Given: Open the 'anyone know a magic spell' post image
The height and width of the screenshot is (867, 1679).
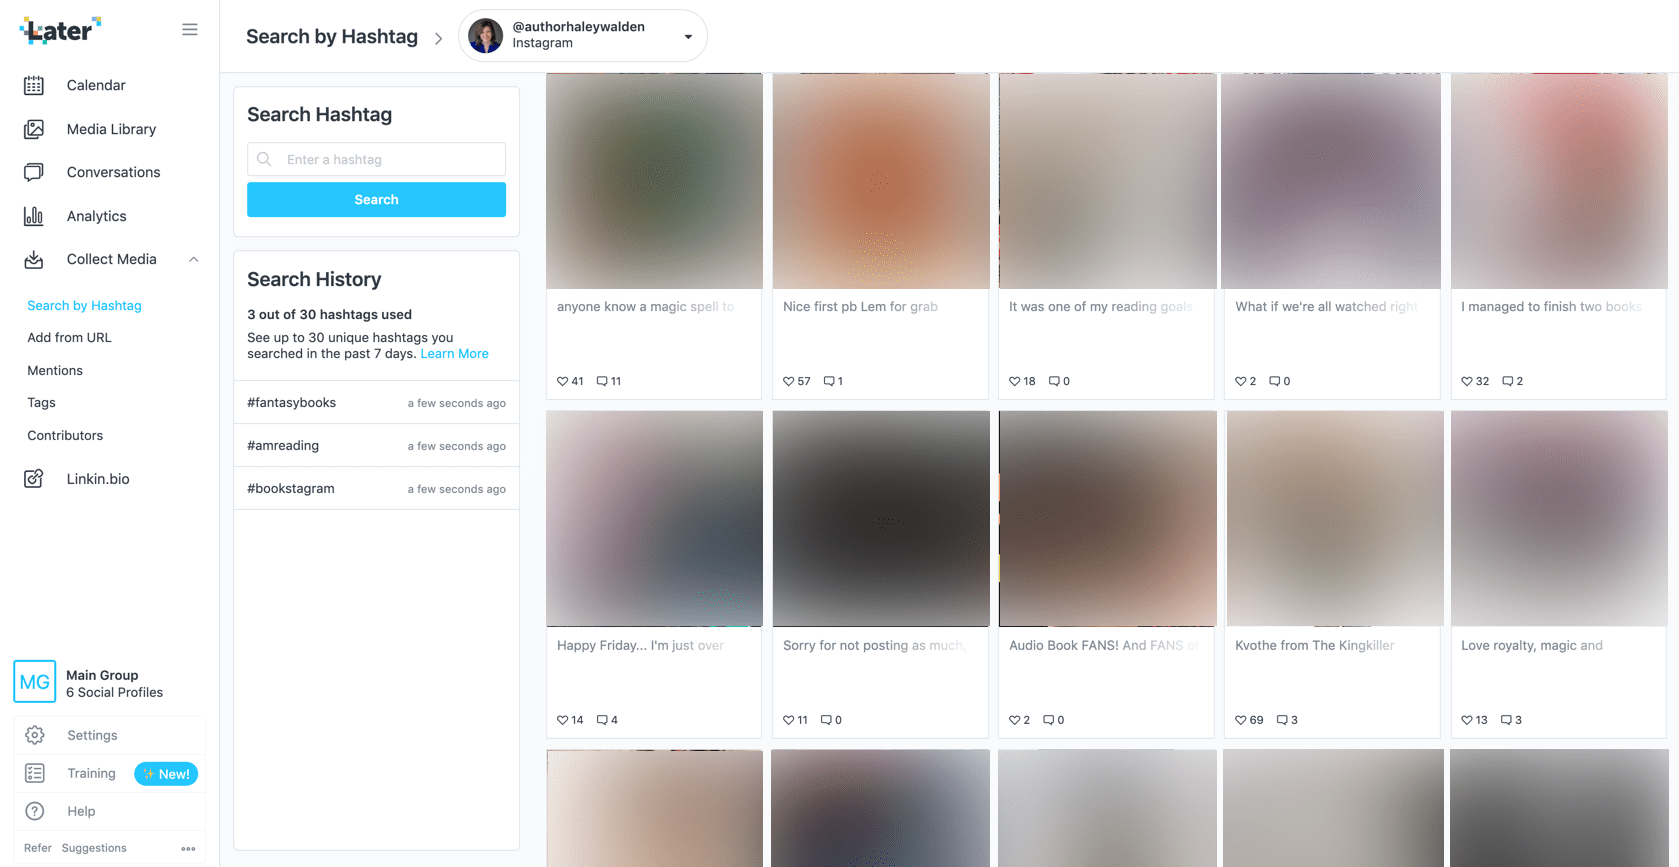Looking at the screenshot, I should coord(654,181).
